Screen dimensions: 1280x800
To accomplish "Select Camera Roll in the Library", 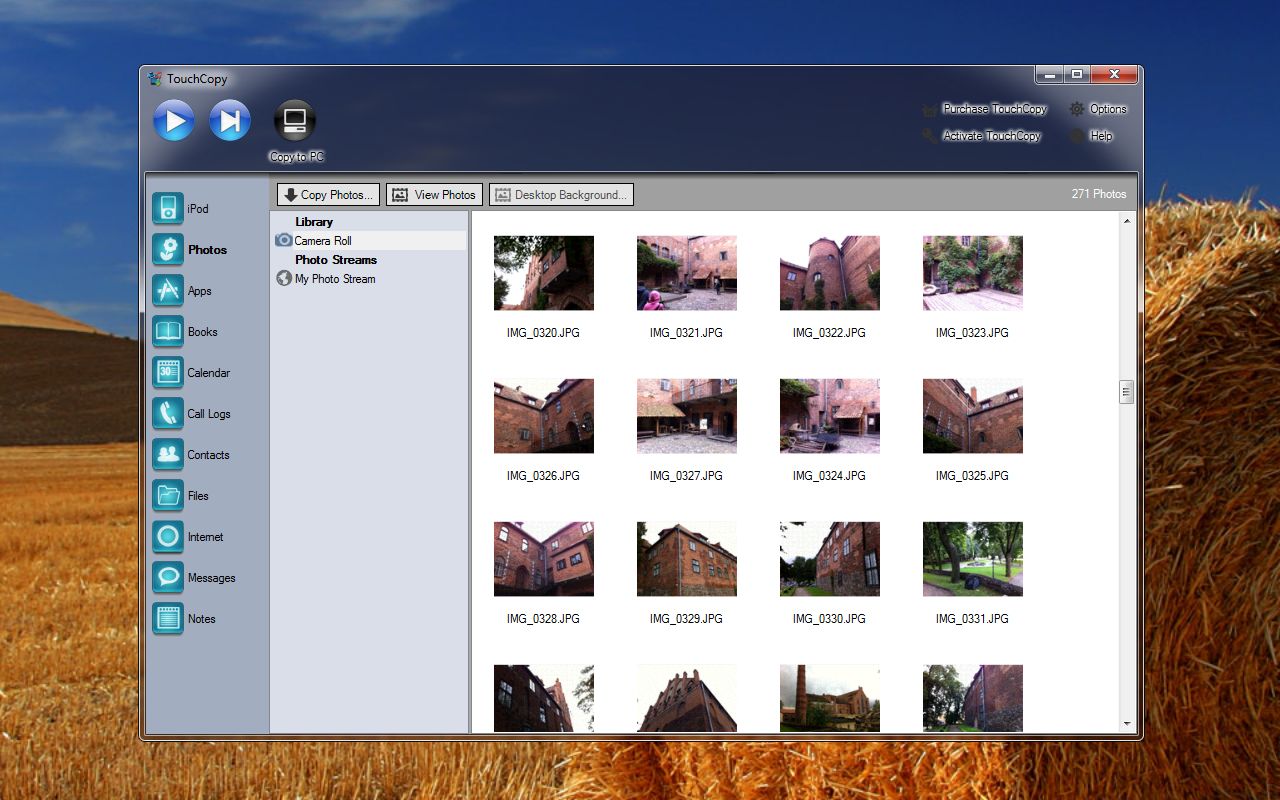I will pyautogui.click(x=369, y=241).
